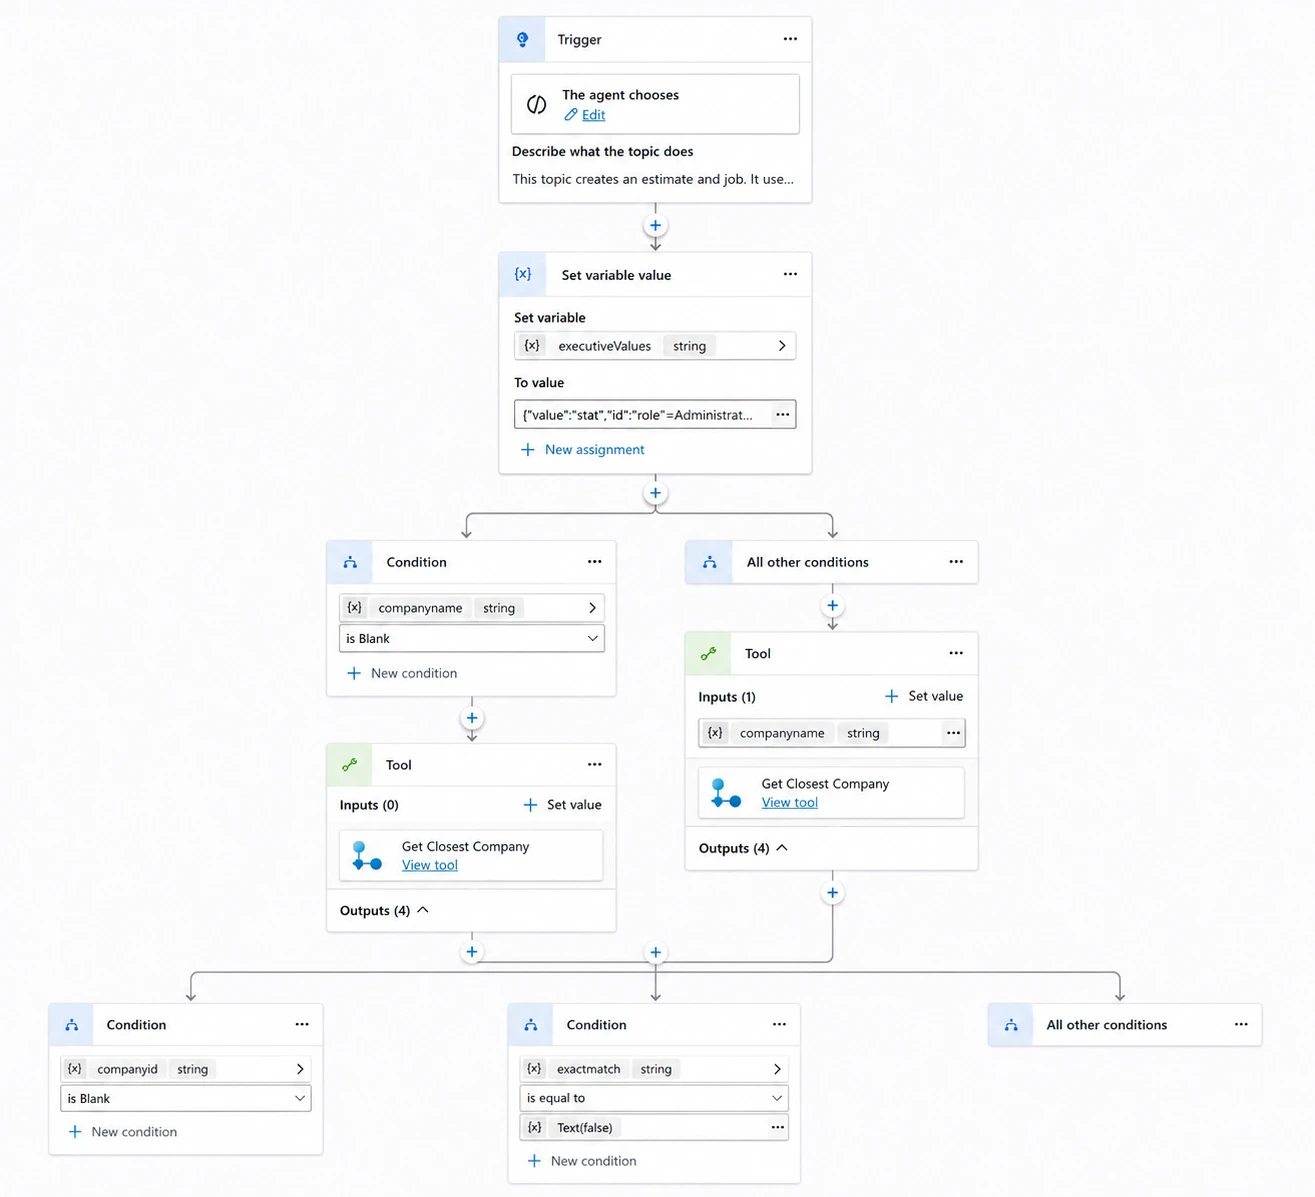Click the Tool icon with Inputs (1)

[709, 654]
